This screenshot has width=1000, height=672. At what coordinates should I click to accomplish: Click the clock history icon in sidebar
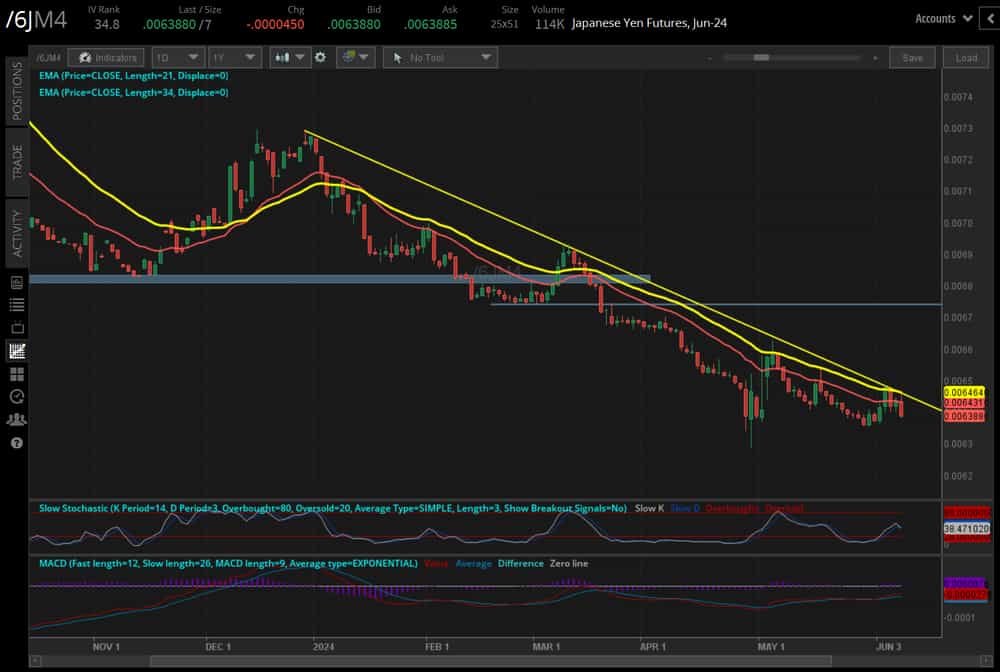pyautogui.click(x=16, y=397)
